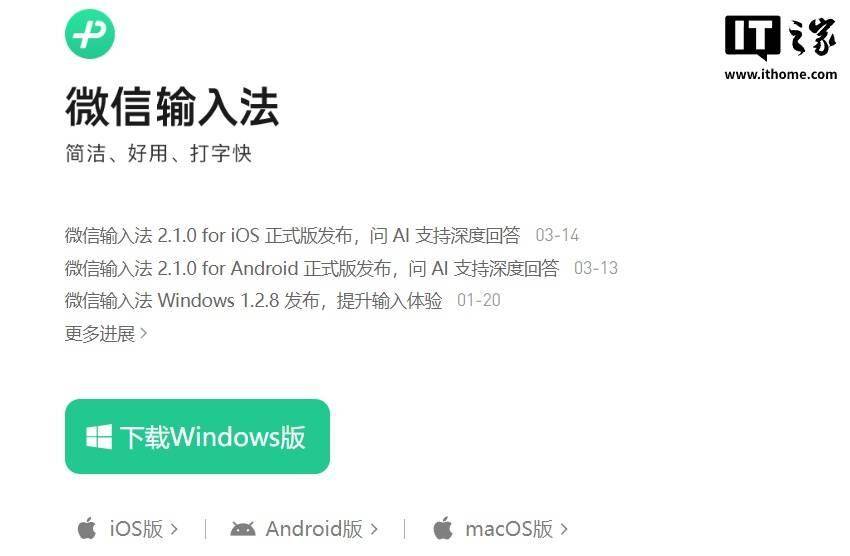
Task: Expand the chevron next to Android版
Action: point(374,529)
